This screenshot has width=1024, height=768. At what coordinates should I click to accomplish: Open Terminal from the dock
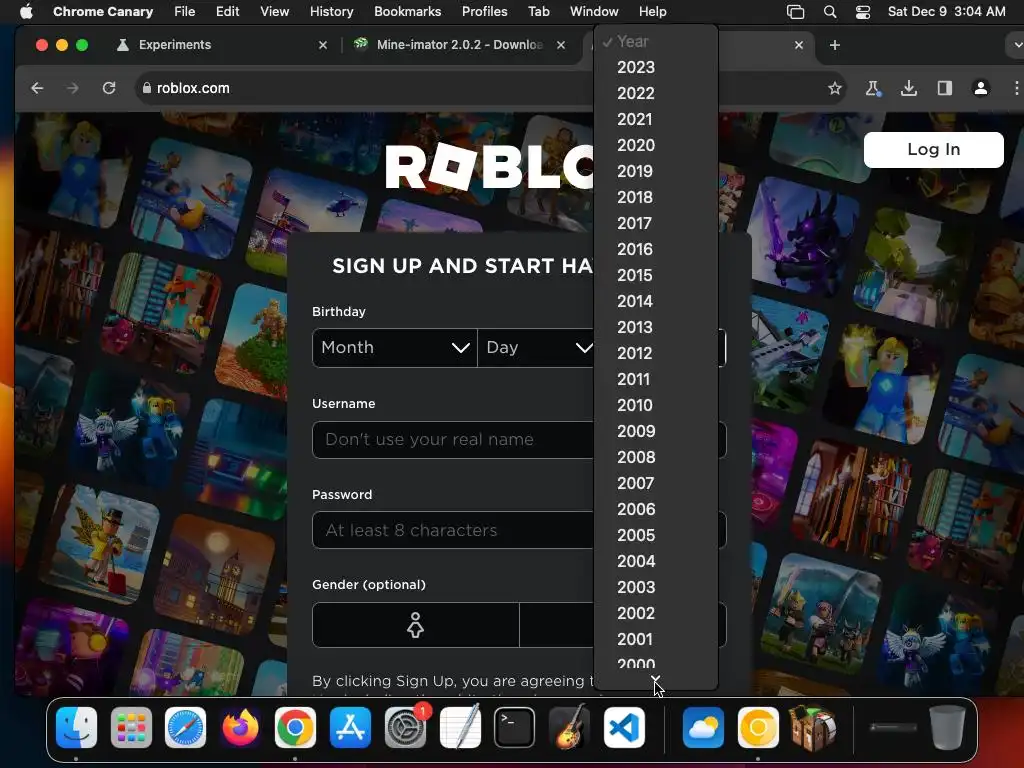515,727
